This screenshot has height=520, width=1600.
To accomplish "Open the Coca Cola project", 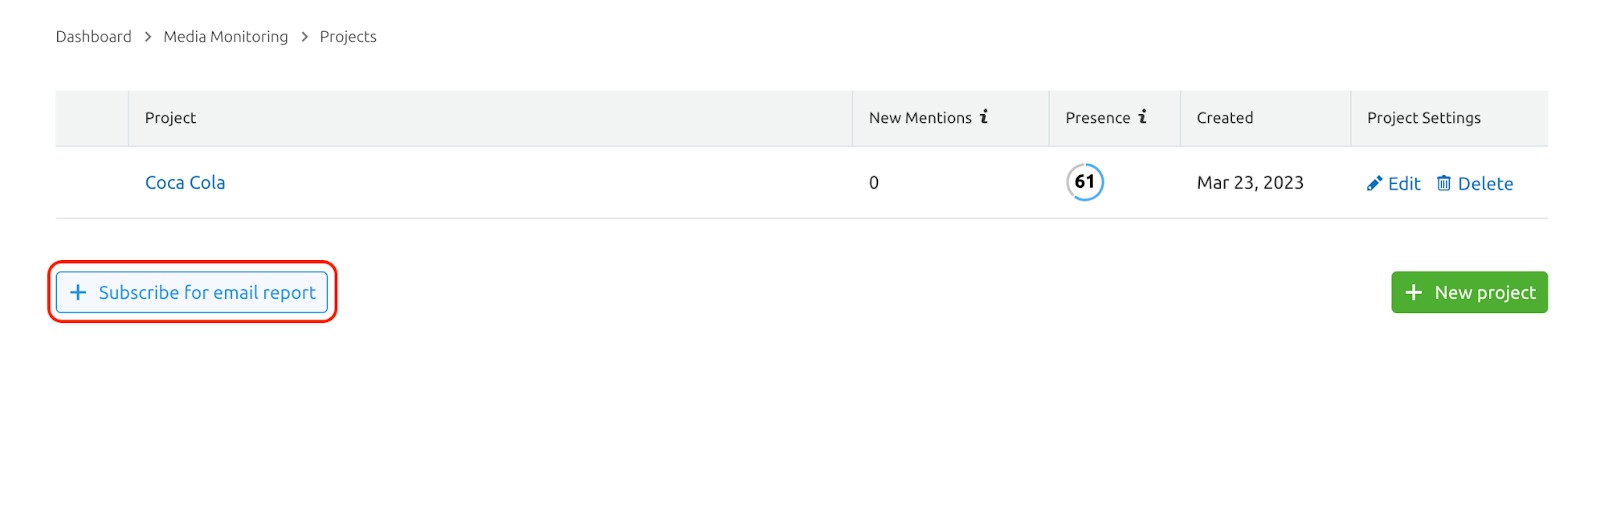I will tap(185, 183).
